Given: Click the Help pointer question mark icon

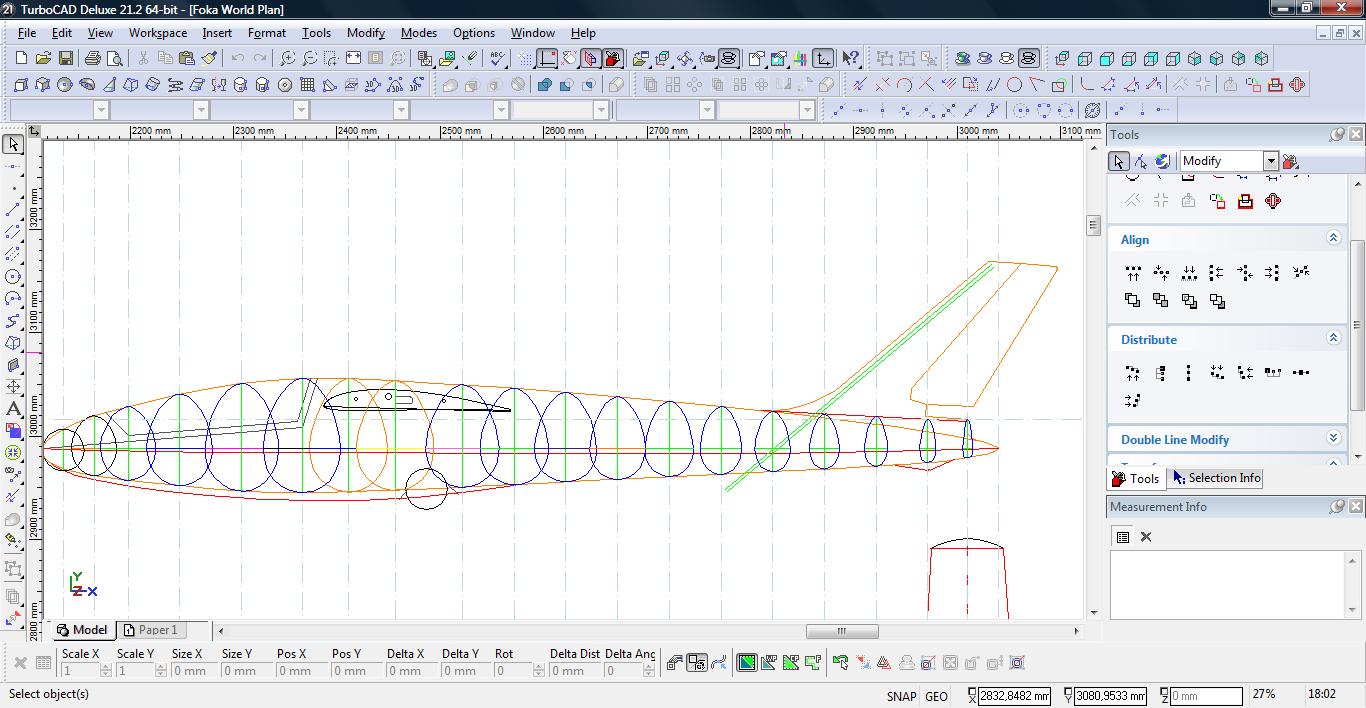Looking at the screenshot, I should tap(850, 59).
